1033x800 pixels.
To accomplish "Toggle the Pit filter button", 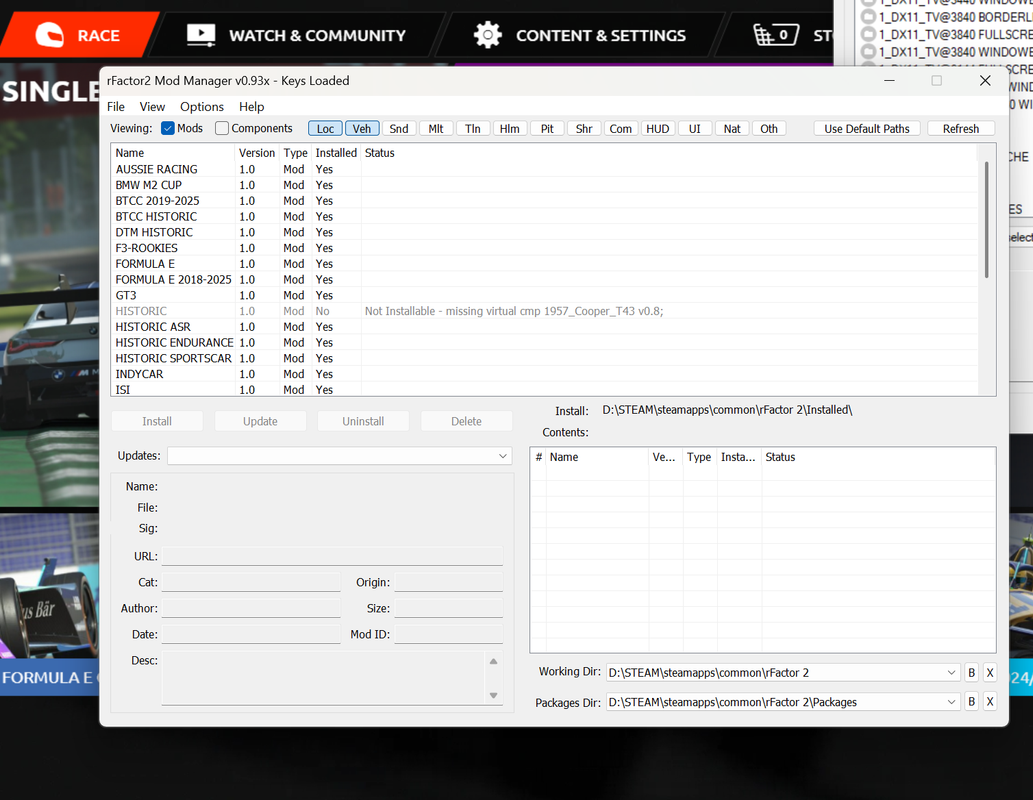I will pyautogui.click(x=547, y=129).
